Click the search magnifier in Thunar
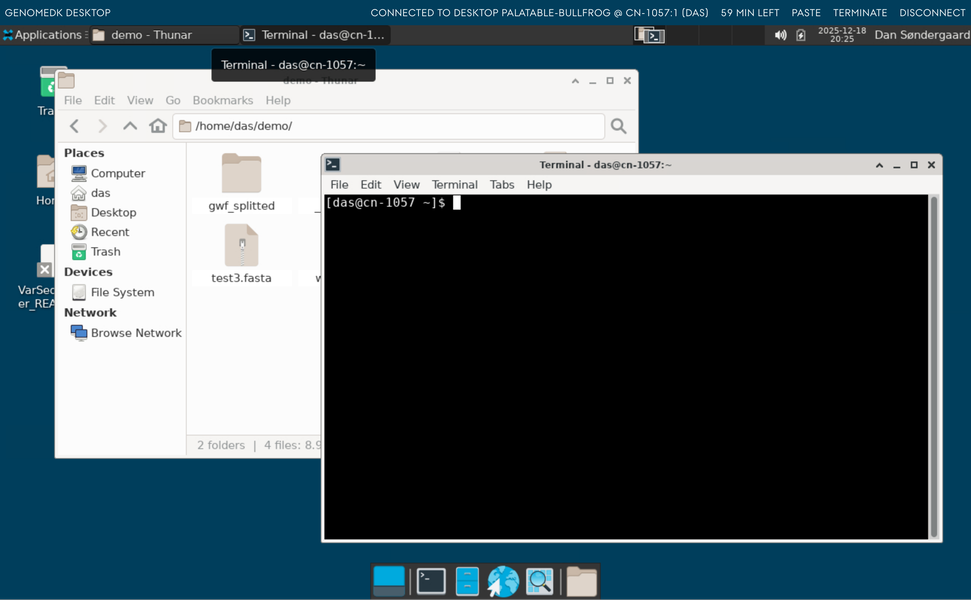 [619, 126]
